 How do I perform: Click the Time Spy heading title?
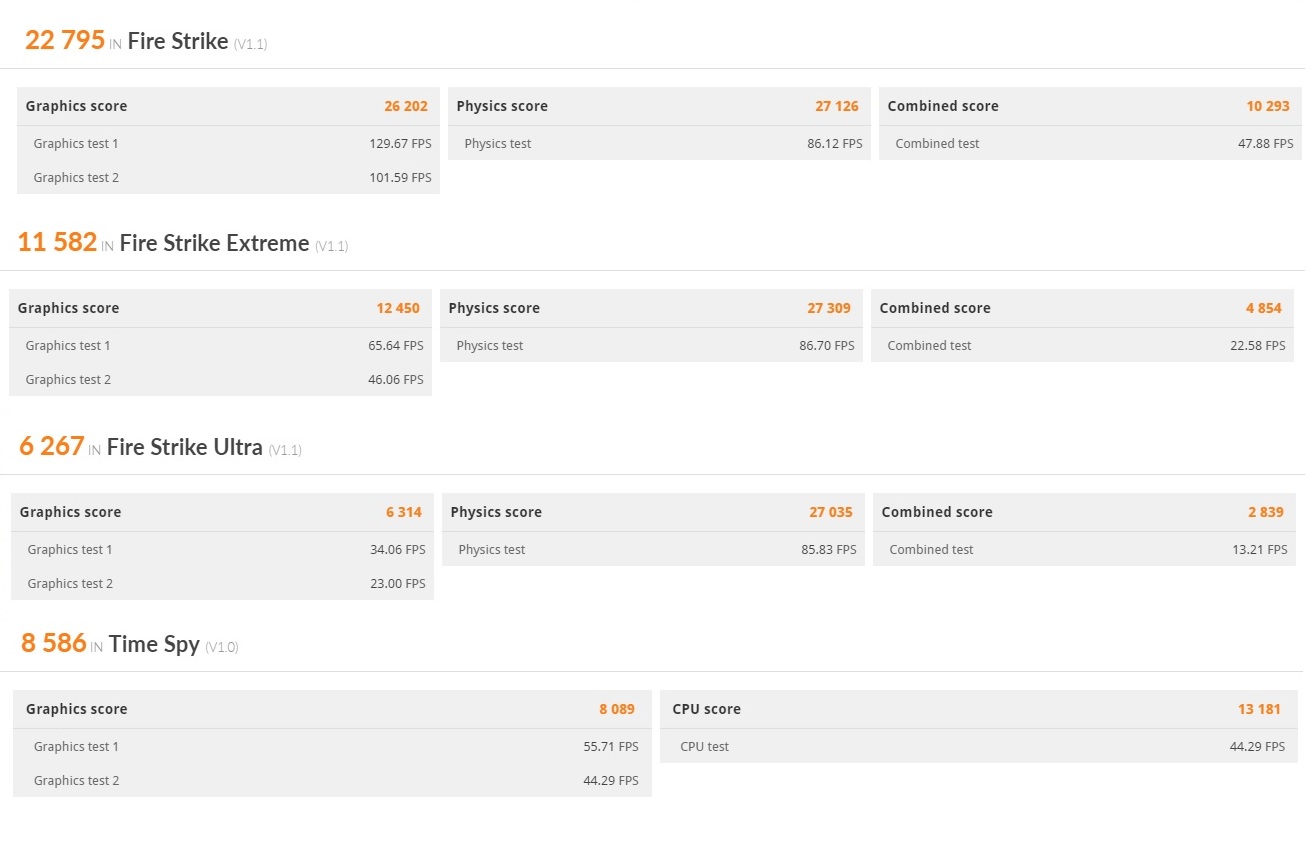pyautogui.click(x=154, y=644)
